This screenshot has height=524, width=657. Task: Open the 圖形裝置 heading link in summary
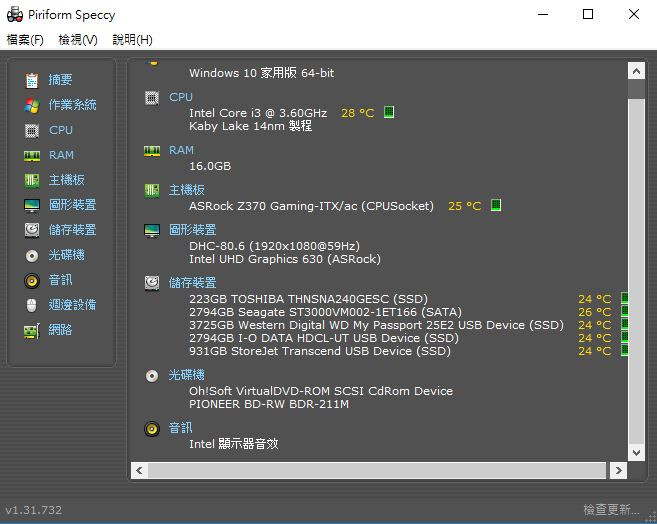(x=192, y=230)
